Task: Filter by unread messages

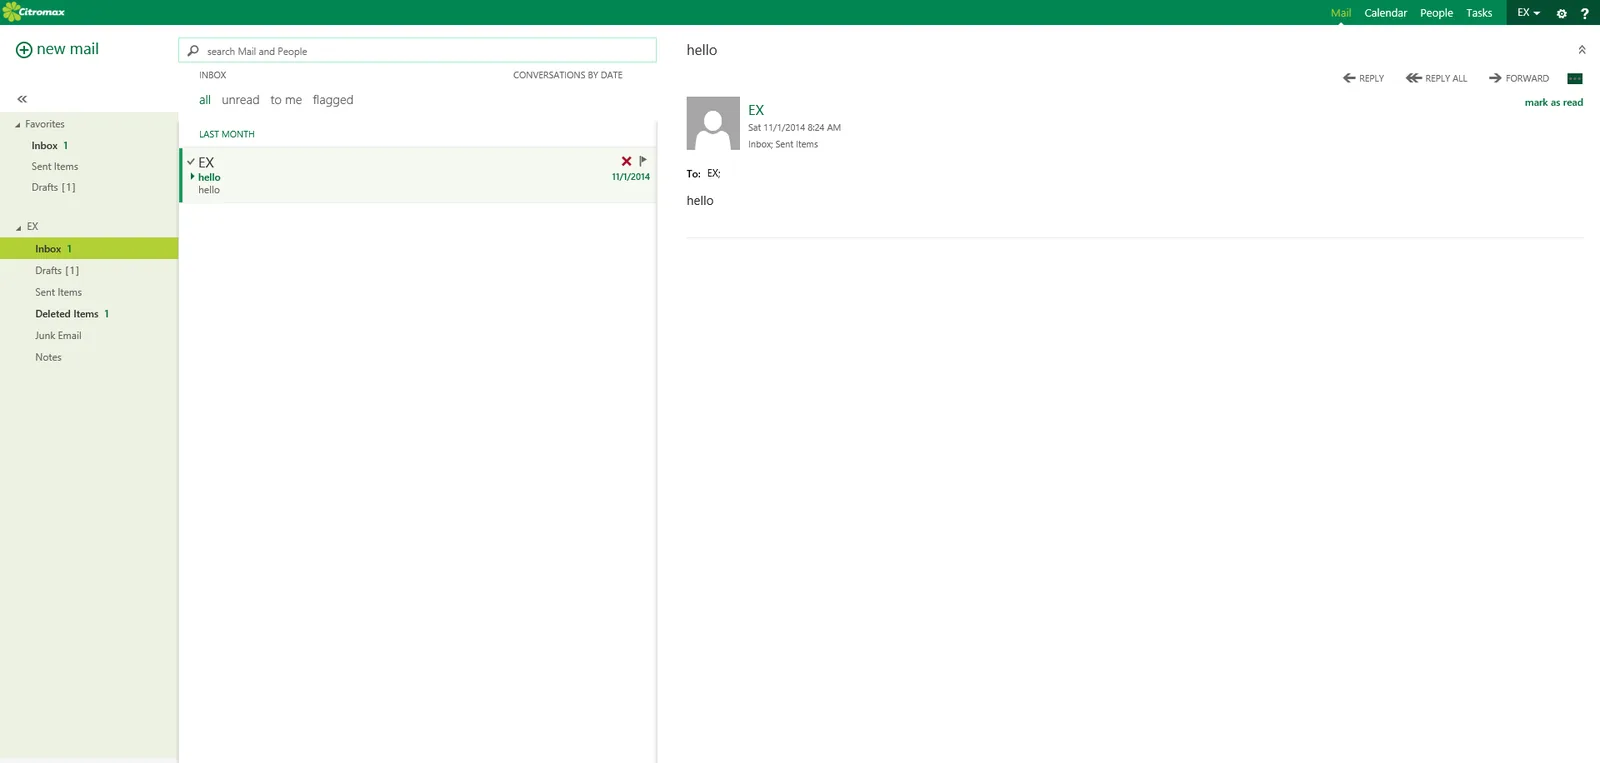Action: 240,100
